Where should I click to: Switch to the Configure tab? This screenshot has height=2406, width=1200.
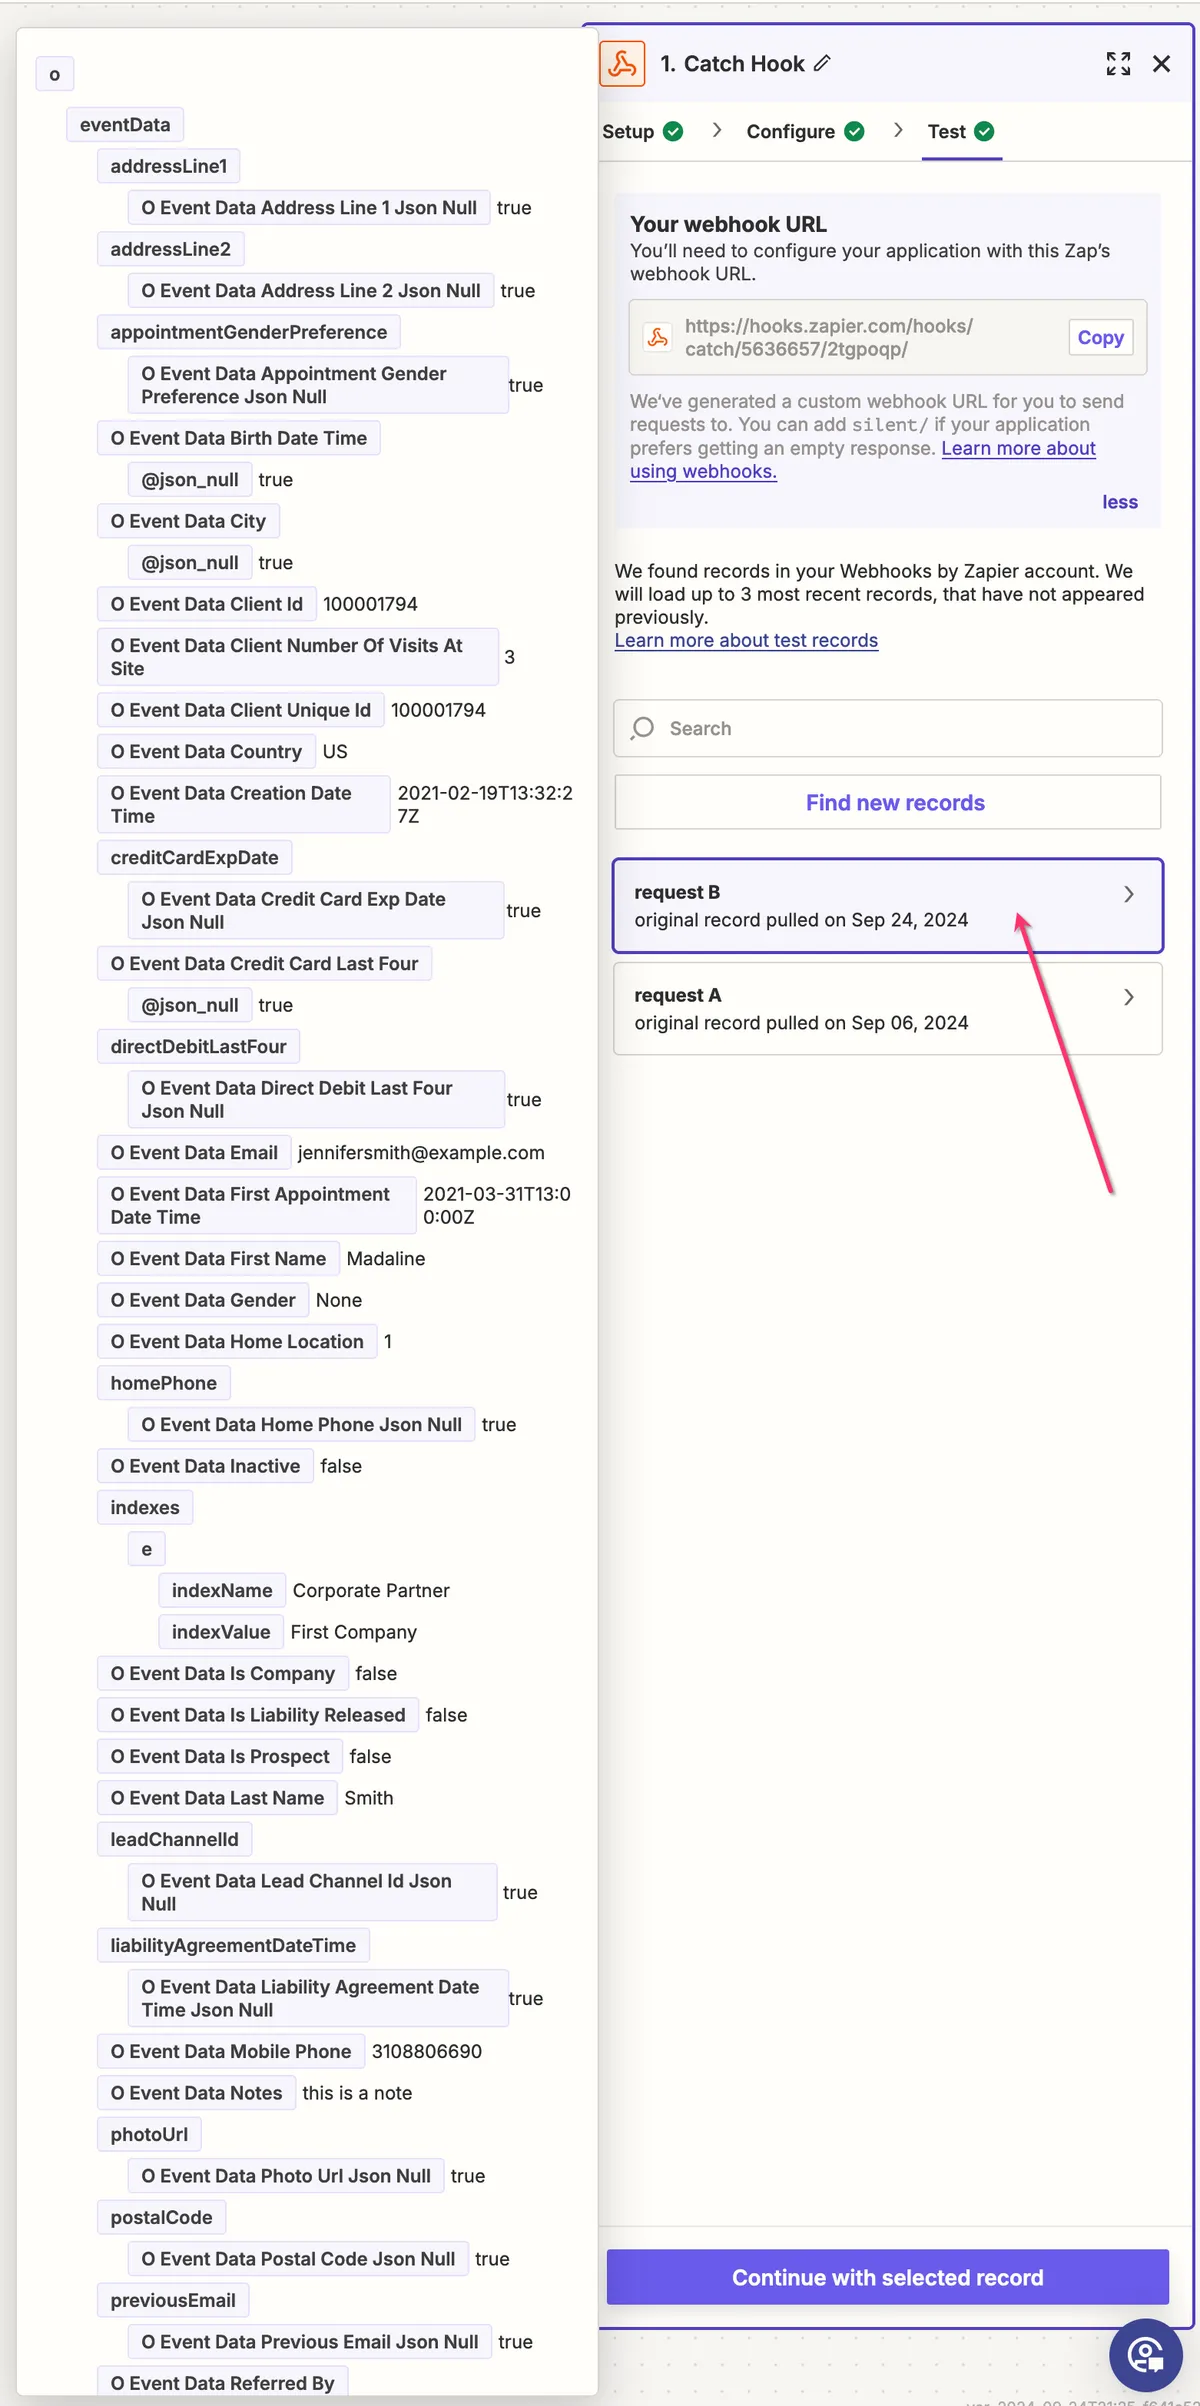(805, 132)
